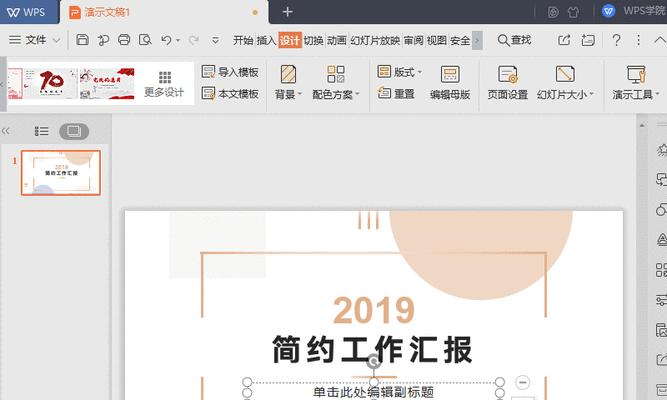Click 编辑母版 edit master icon

[450, 83]
